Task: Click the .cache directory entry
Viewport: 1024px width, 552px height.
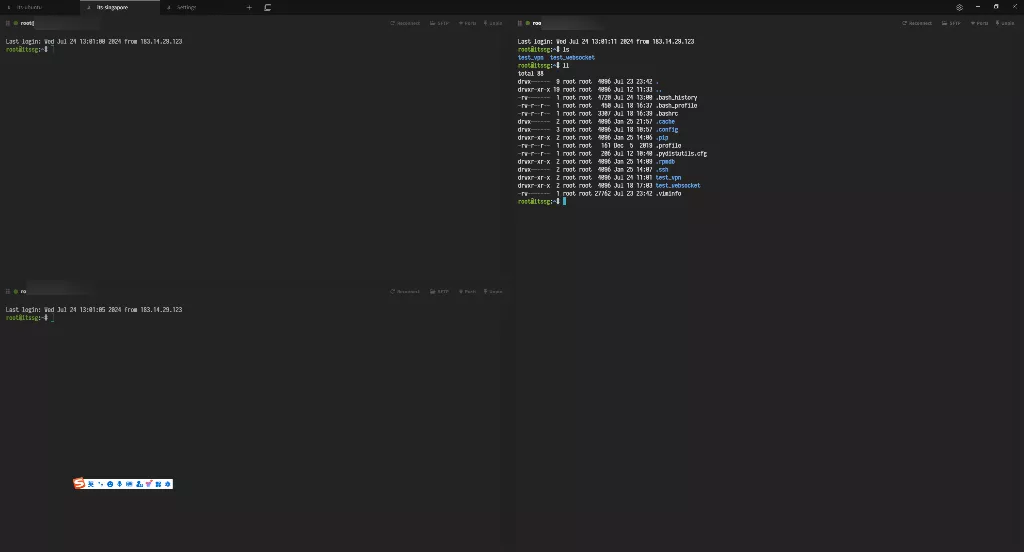Action: [x=665, y=122]
